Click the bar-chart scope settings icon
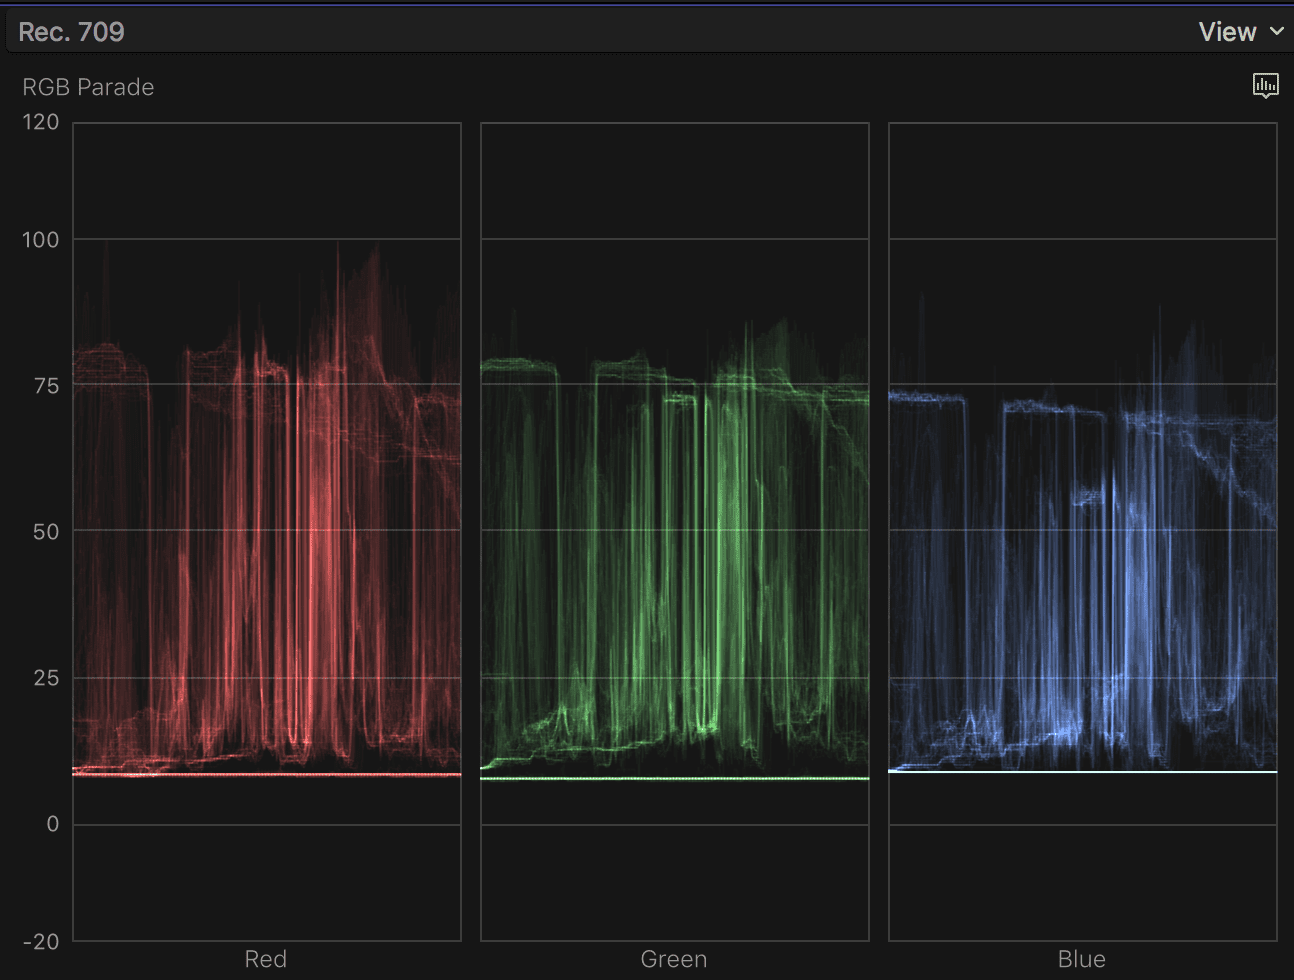The image size is (1294, 980). tap(1266, 86)
